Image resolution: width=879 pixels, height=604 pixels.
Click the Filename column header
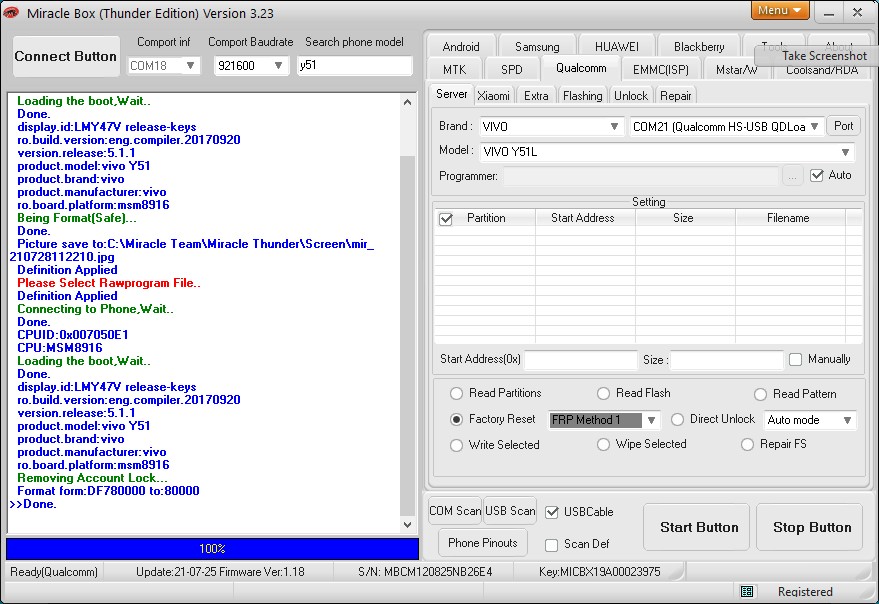pyautogui.click(x=788, y=218)
